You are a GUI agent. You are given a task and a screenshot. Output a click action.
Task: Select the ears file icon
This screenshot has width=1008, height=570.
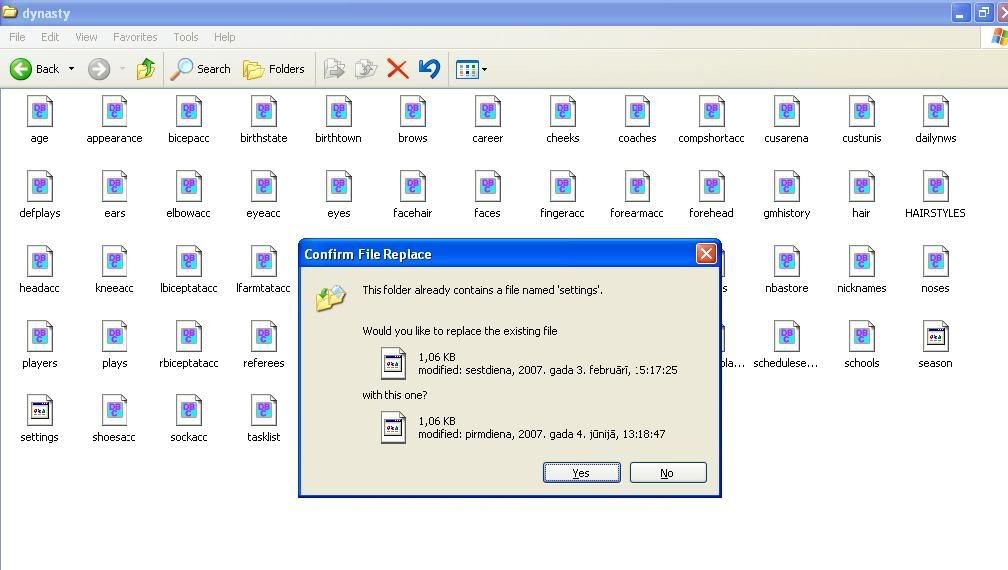114,186
